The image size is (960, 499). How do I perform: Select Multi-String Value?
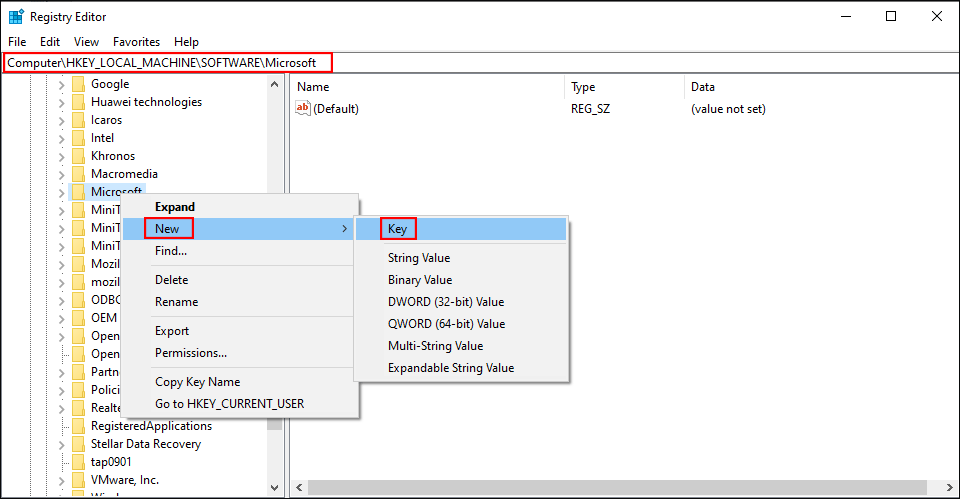pyautogui.click(x=461, y=346)
